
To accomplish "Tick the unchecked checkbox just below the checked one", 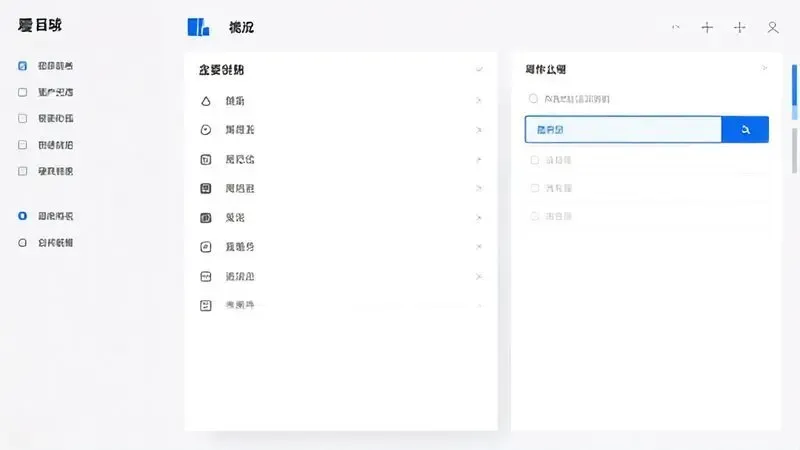I will pyautogui.click(x=22, y=92).
